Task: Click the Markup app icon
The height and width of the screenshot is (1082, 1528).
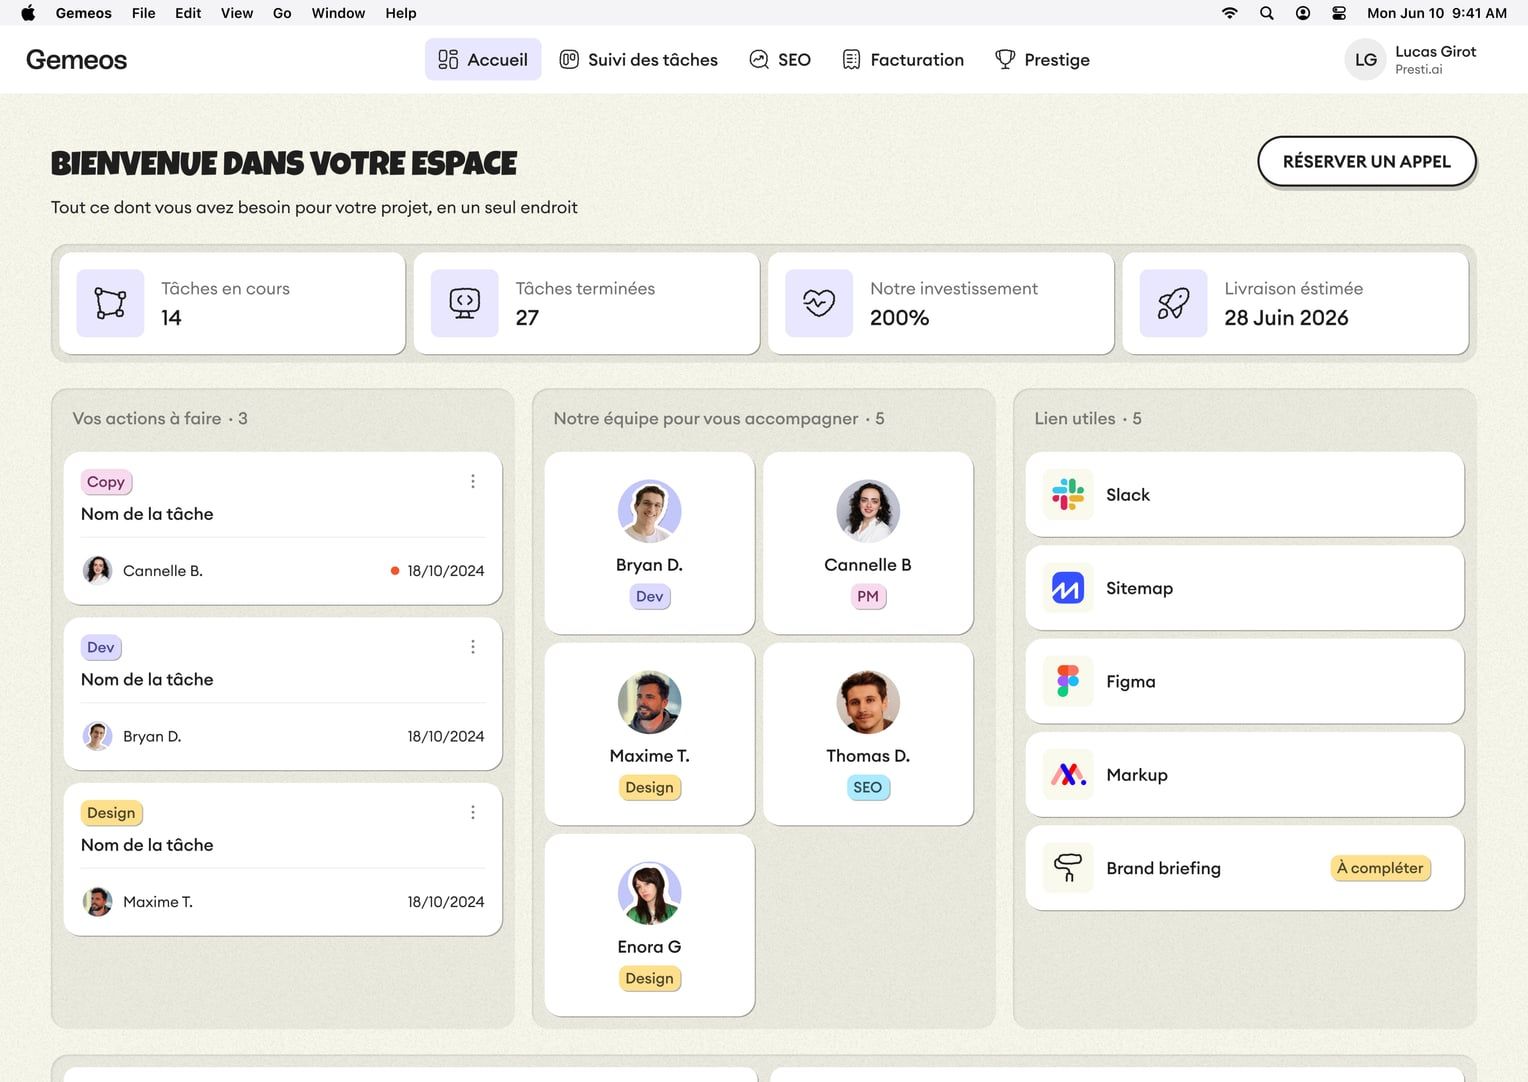Action: pyautogui.click(x=1068, y=775)
